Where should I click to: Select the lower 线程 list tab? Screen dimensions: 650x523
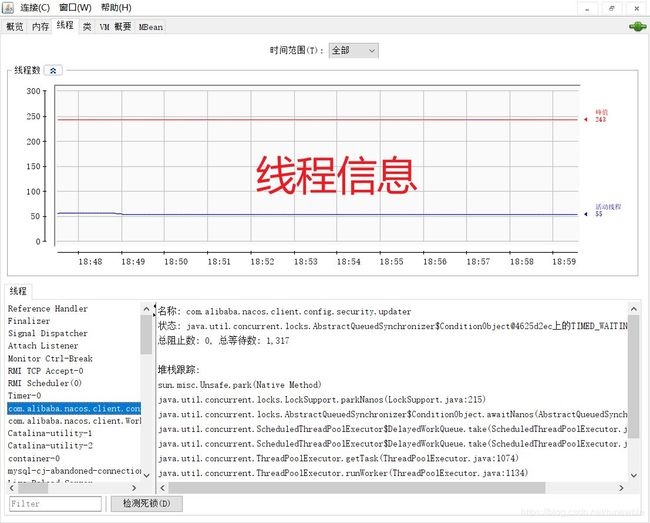18,291
